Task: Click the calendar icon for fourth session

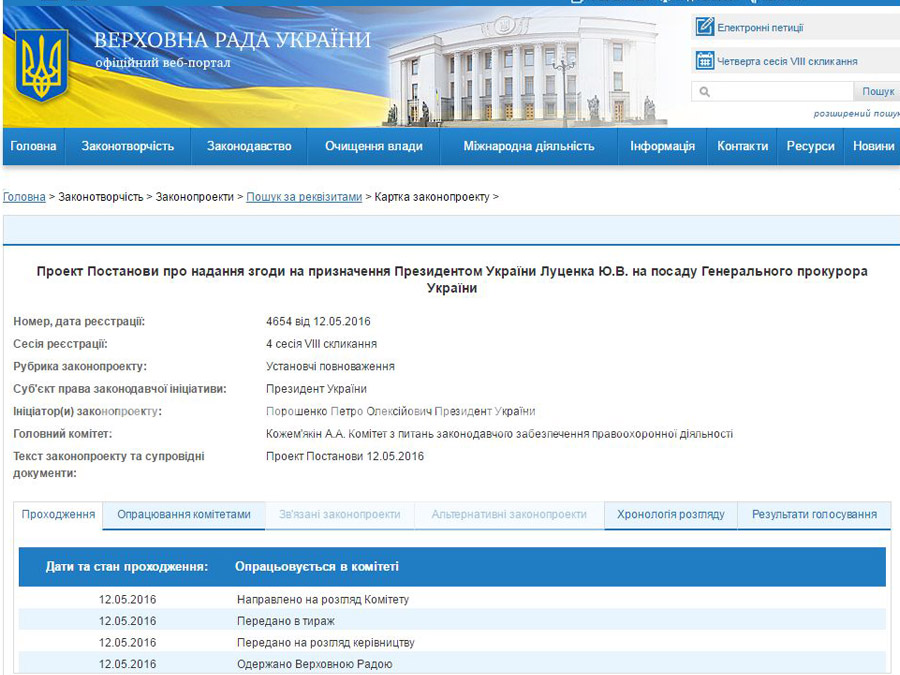Action: [x=705, y=60]
